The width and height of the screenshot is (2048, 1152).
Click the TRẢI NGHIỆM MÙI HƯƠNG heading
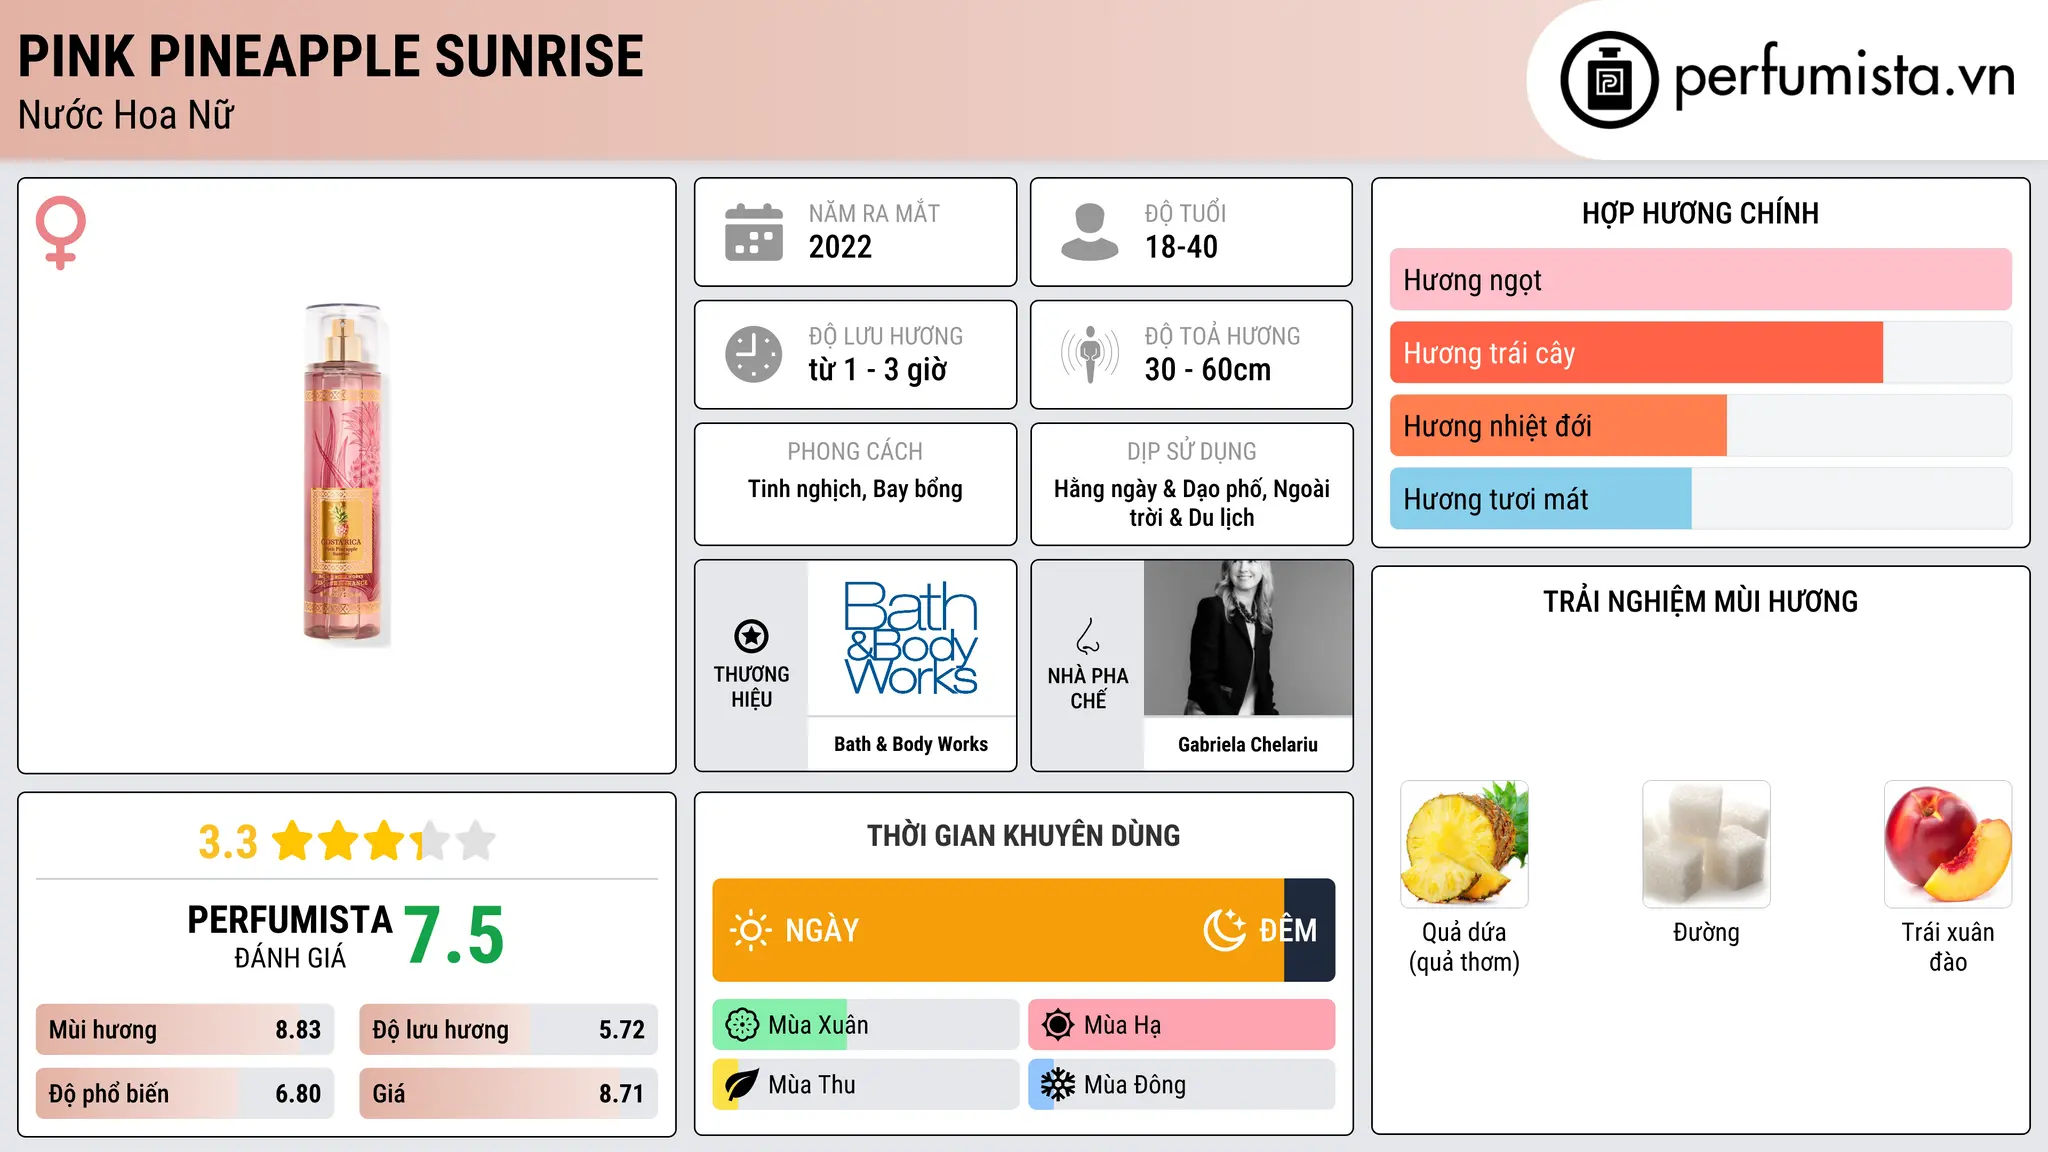click(x=1700, y=601)
